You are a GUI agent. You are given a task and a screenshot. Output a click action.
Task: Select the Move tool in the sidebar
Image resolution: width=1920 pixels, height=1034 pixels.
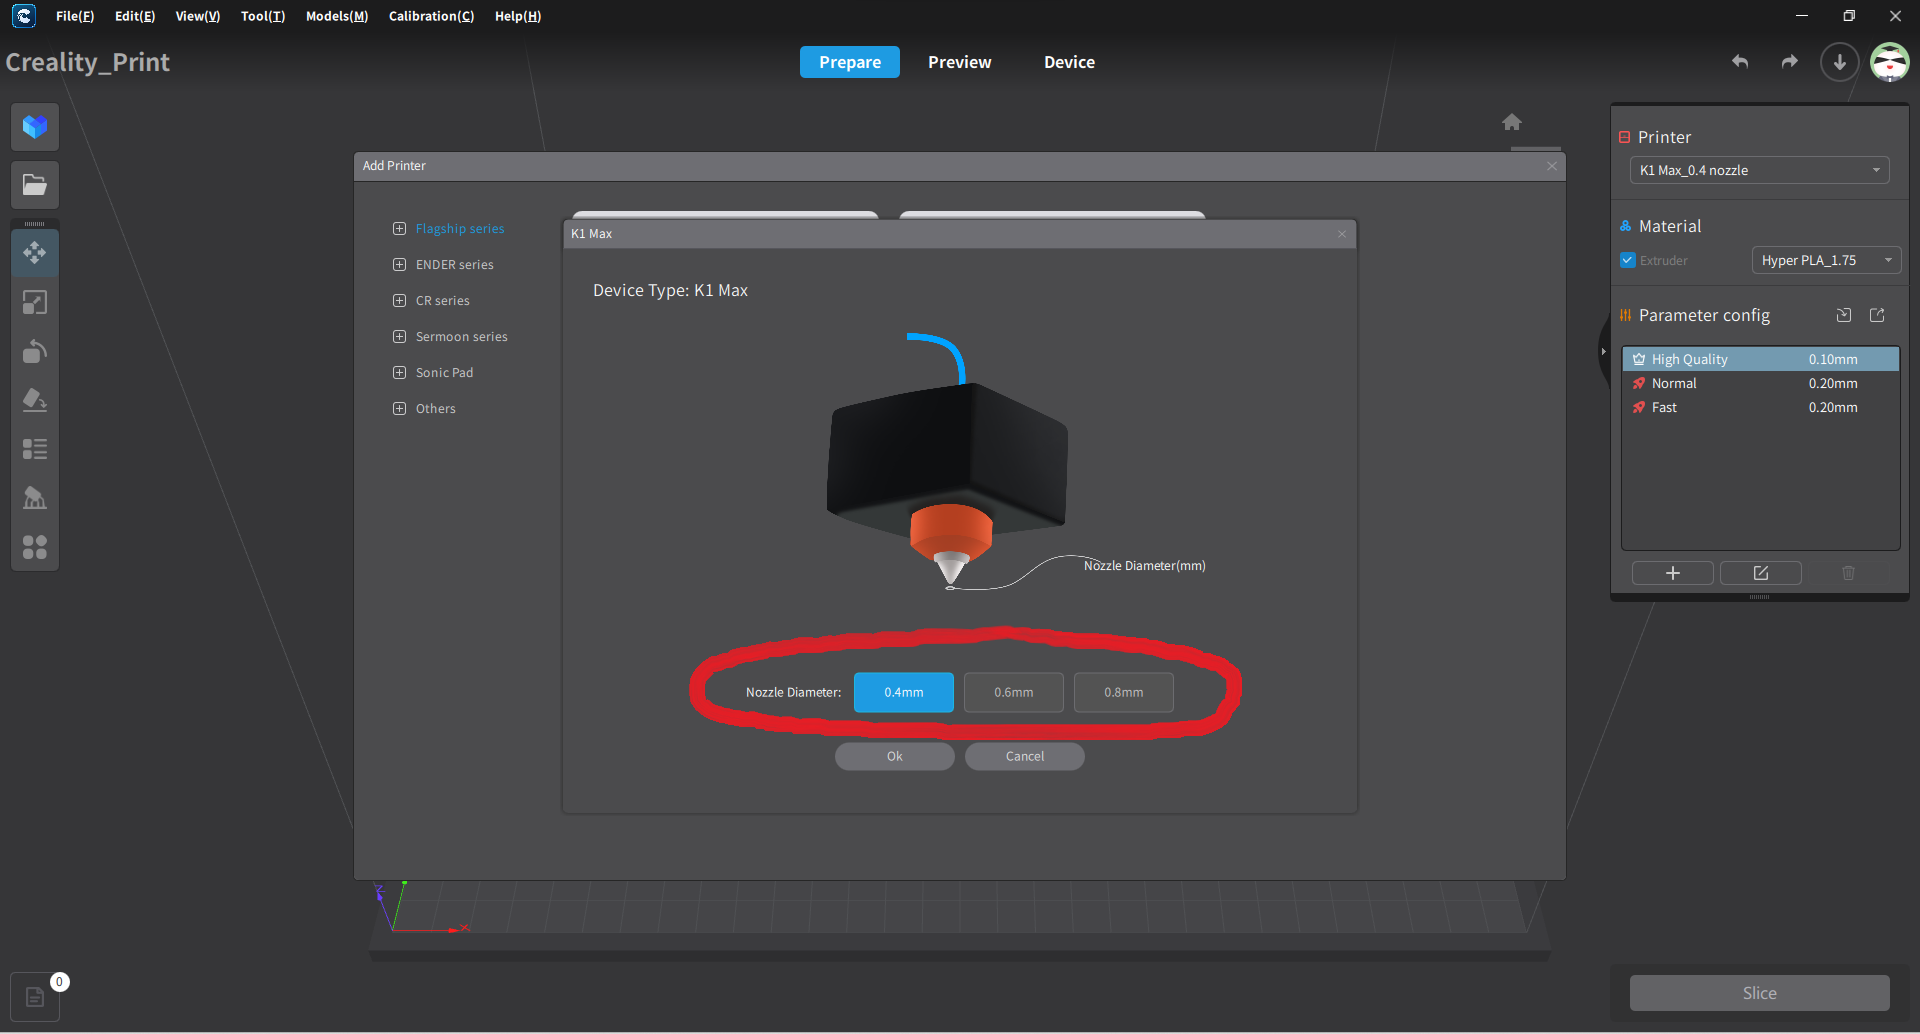coord(35,253)
